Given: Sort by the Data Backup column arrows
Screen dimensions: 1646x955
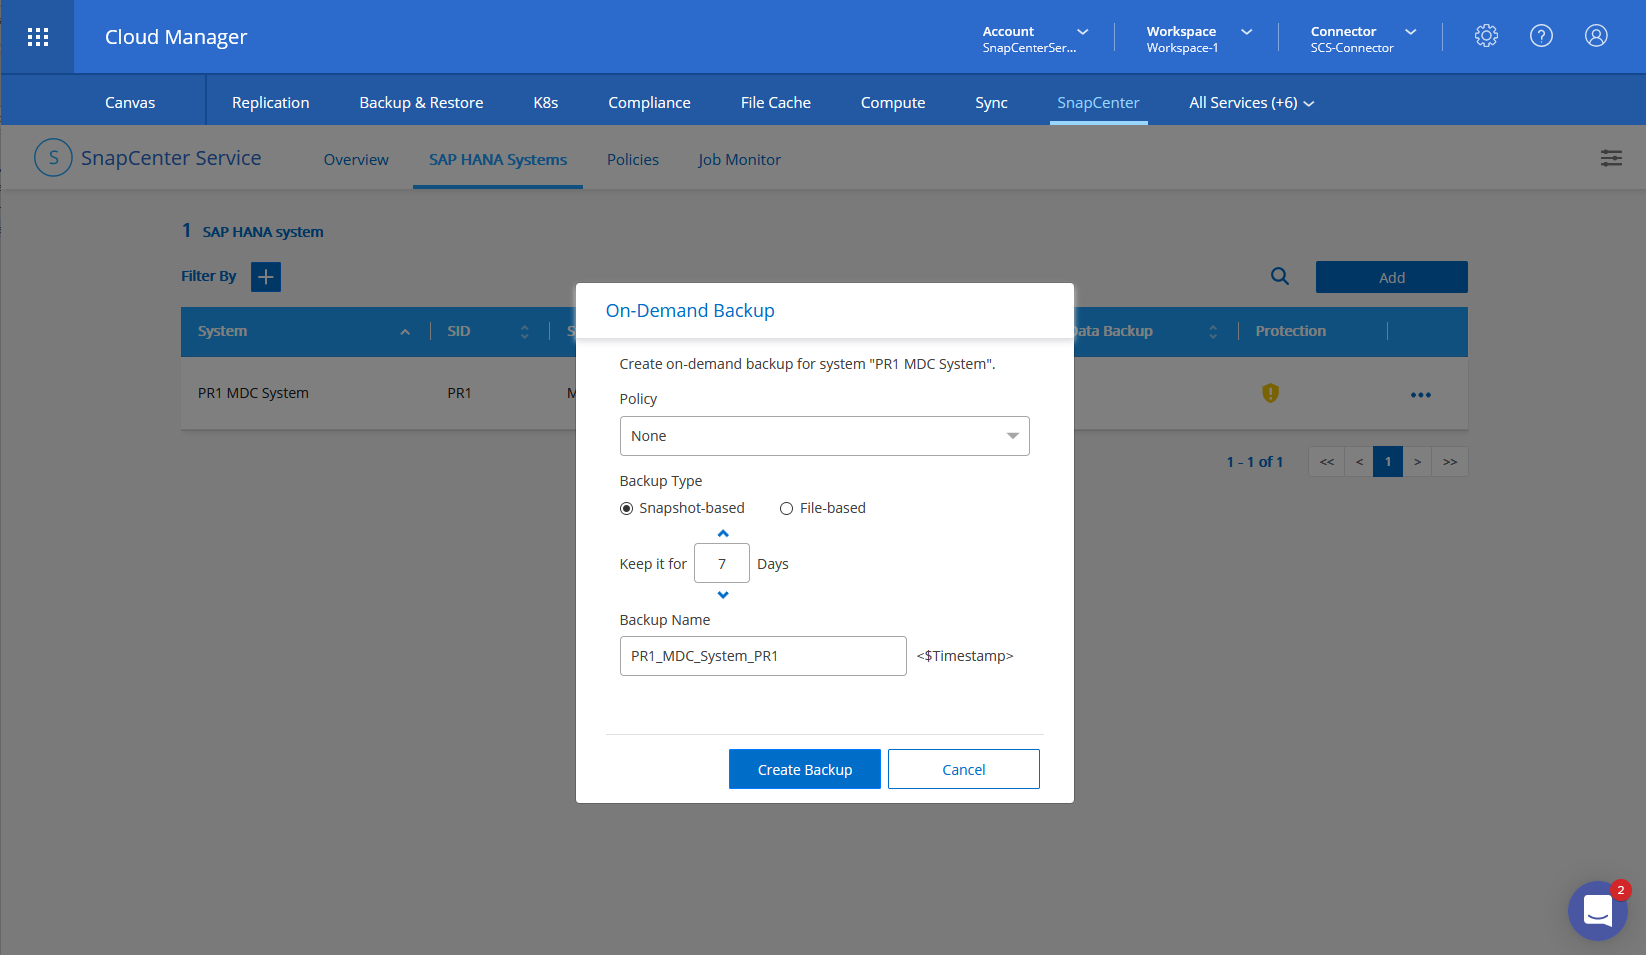Looking at the screenshot, I should click(x=1213, y=332).
